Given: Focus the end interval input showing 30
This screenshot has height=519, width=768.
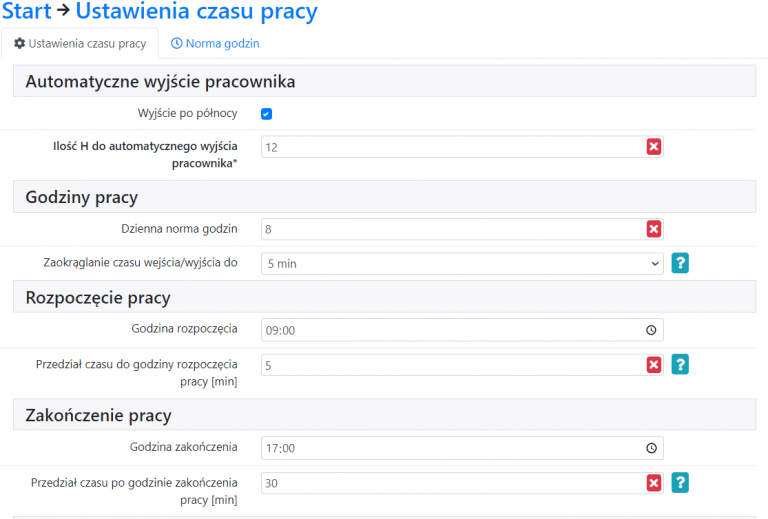Looking at the screenshot, I should (x=450, y=483).
